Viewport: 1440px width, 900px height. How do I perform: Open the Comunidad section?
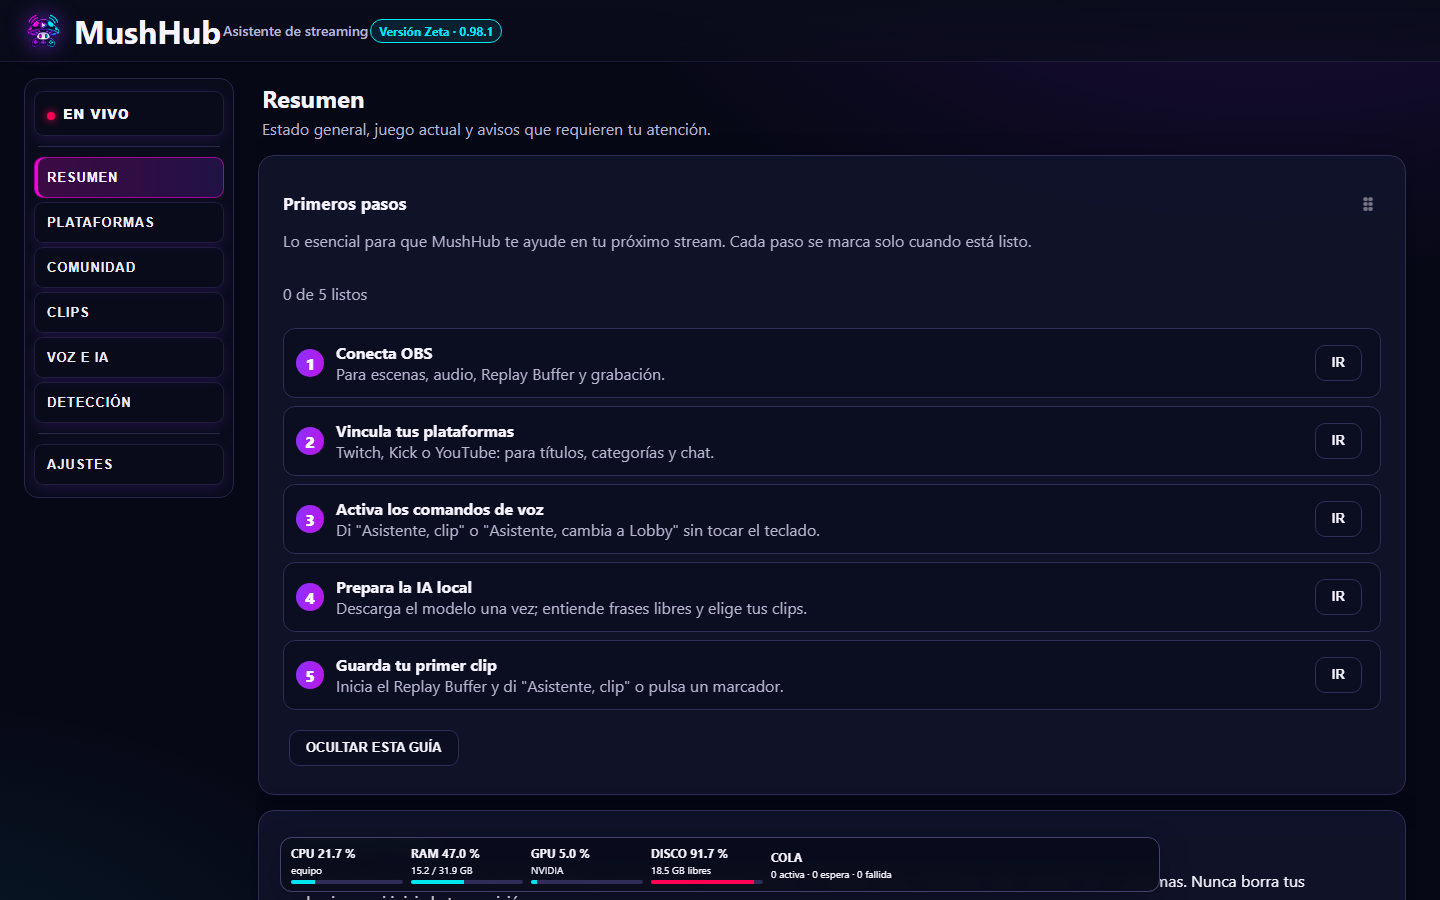(129, 267)
